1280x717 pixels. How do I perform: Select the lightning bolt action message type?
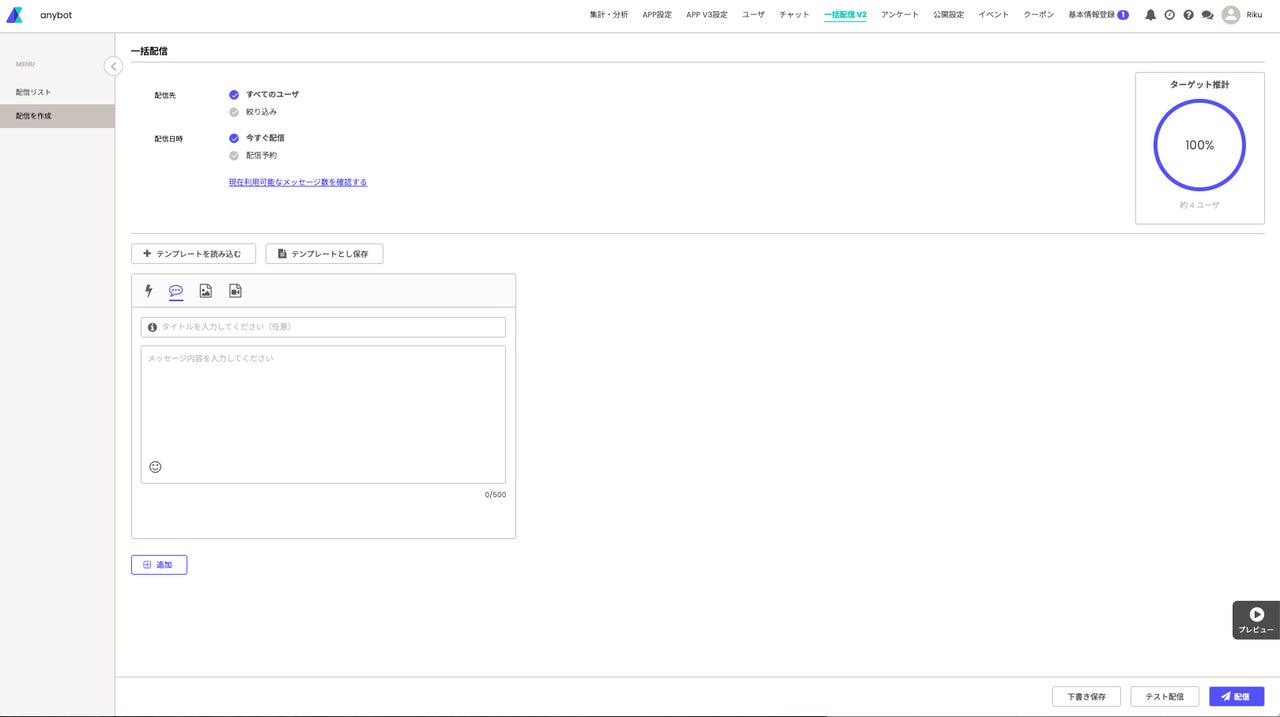[x=149, y=291]
